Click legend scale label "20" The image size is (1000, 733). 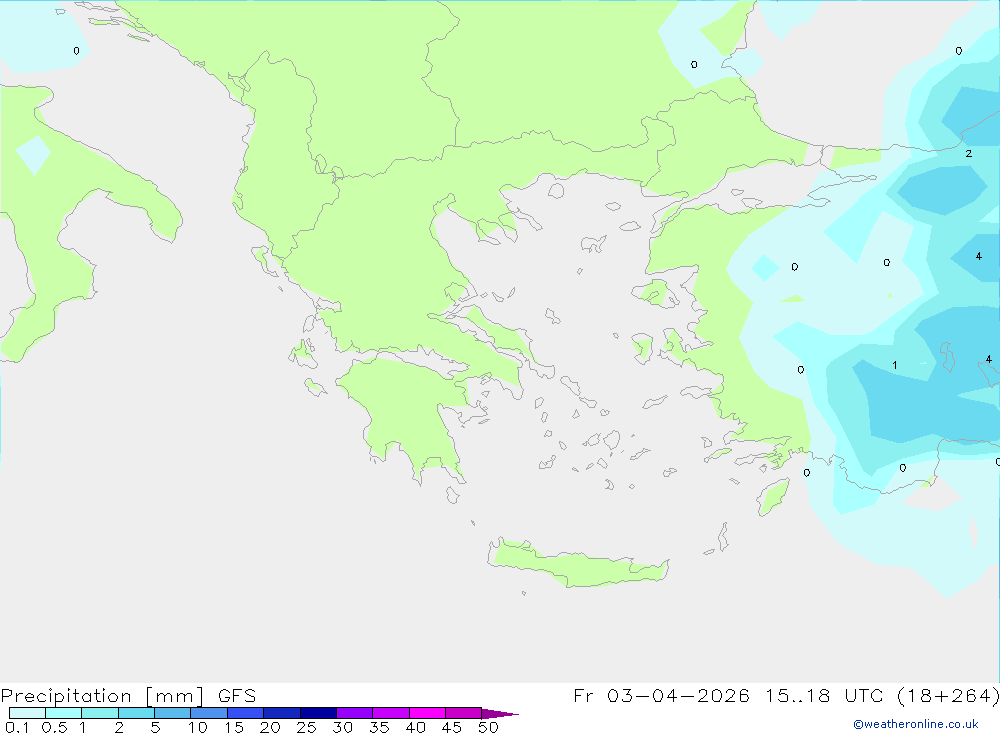coord(270,727)
